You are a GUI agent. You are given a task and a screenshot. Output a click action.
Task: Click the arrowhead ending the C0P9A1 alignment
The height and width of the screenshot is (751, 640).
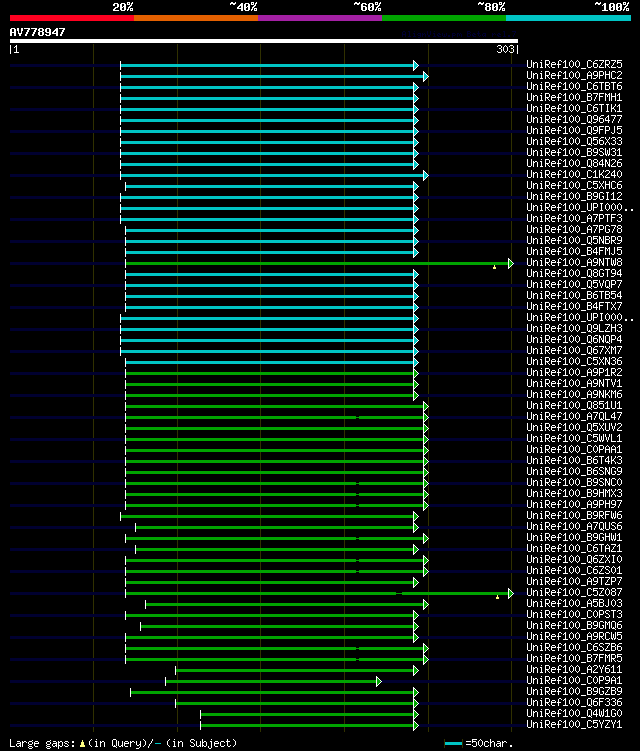[379, 682]
